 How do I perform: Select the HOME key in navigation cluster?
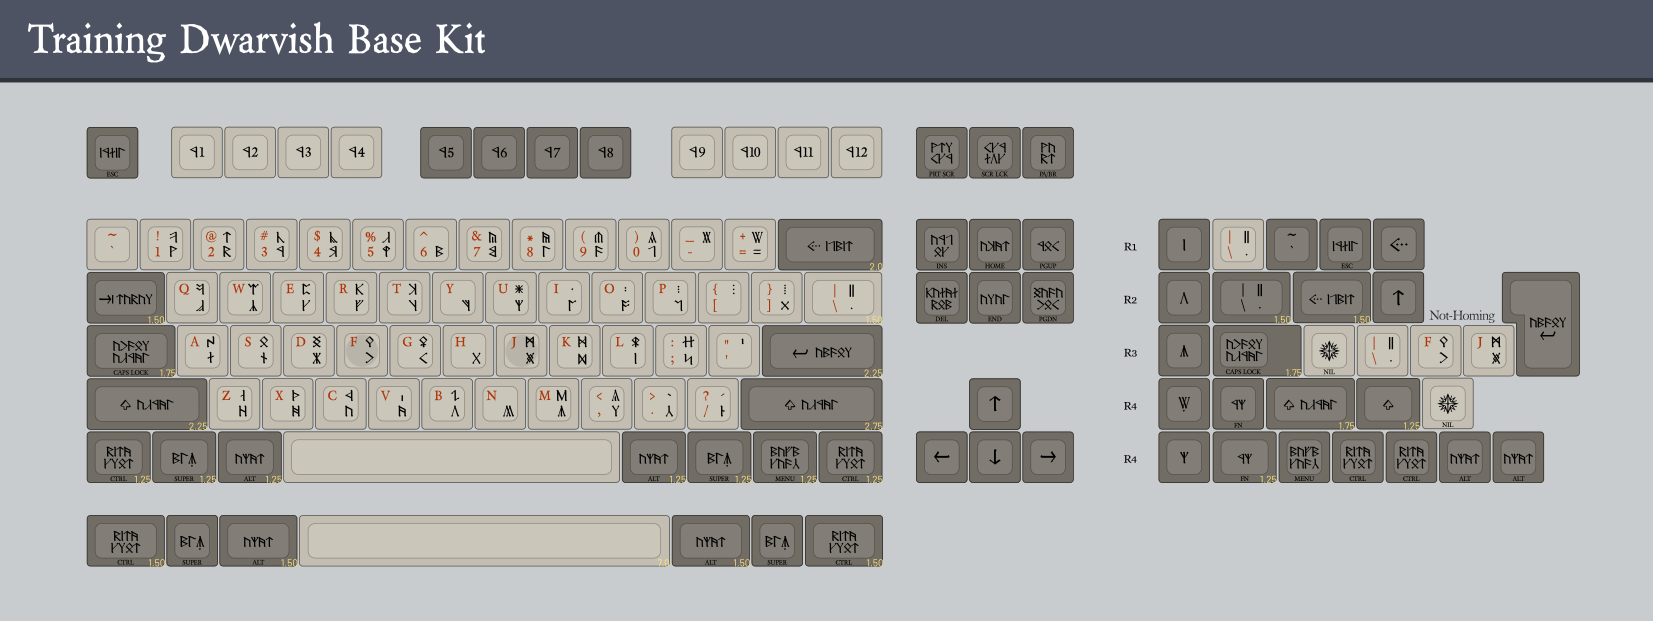coord(994,245)
